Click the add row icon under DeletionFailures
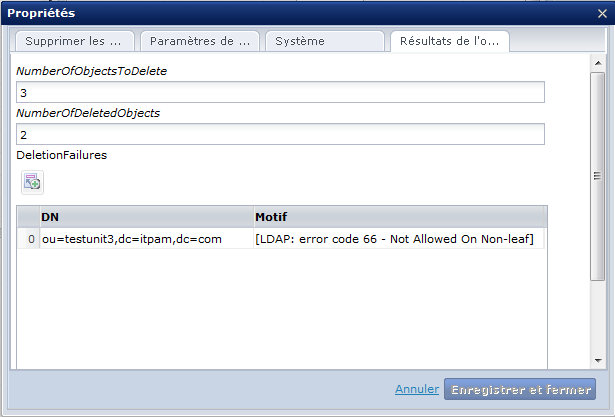Viewport: 615px width, 417px height. pyautogui.click(x=32, y=182)
